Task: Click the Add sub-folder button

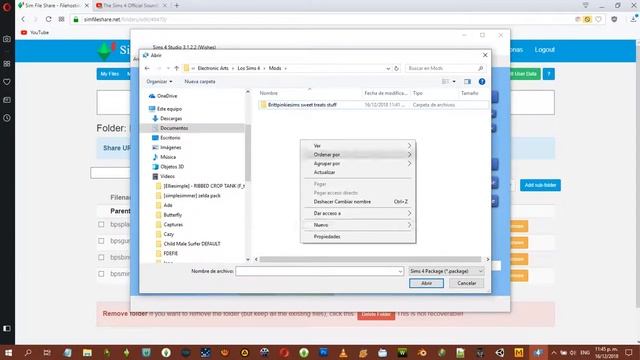Action: point(540,185)
